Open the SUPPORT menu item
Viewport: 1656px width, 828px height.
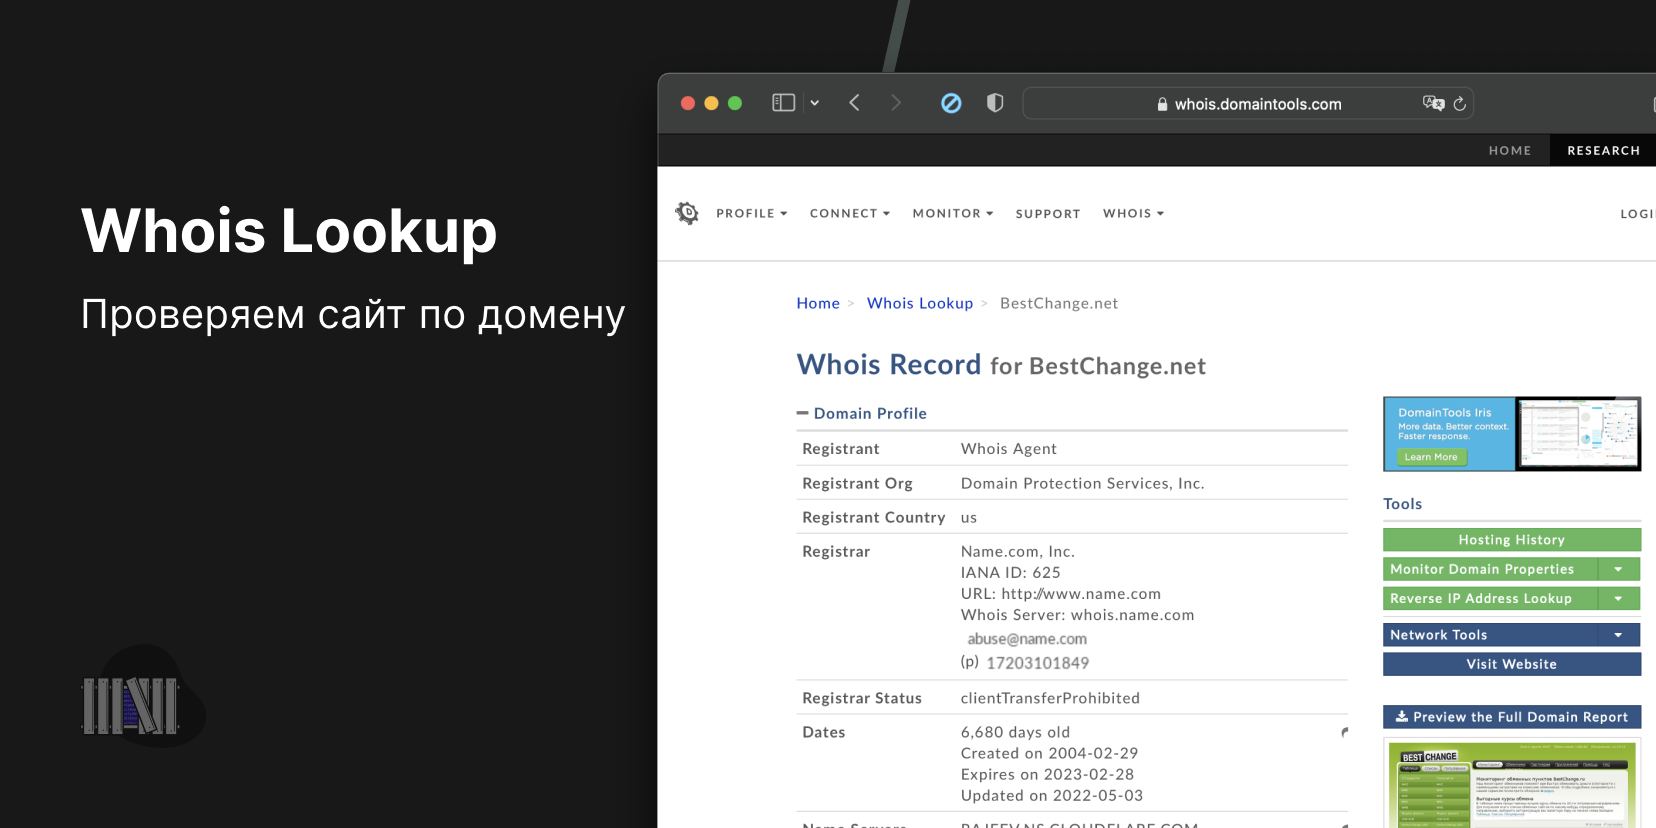pos(1048,214)
